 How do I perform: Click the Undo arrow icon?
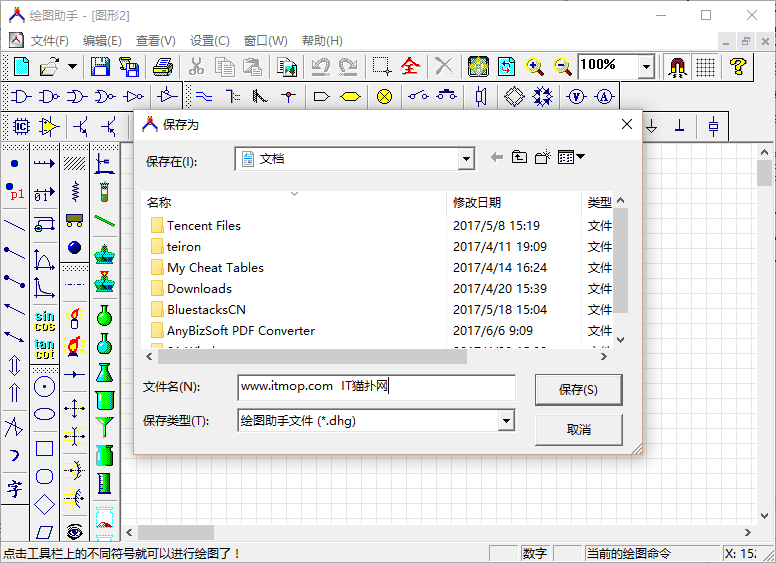pyautogui.click(x=320, y=66)
